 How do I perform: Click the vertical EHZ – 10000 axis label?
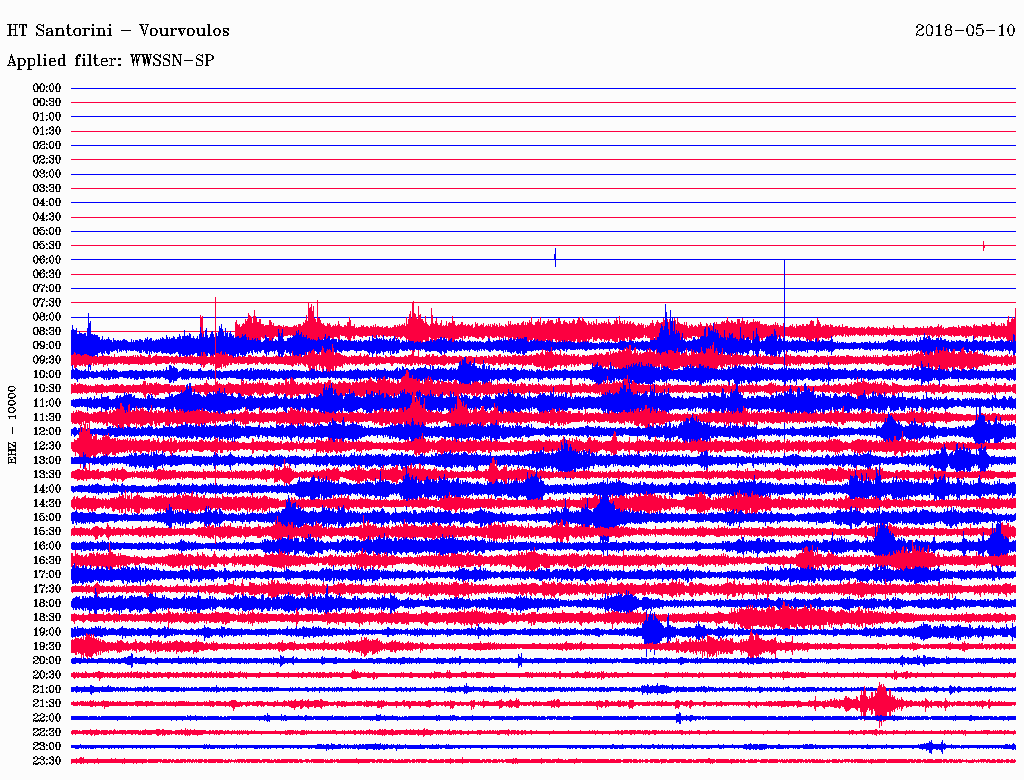[x=13, y=424]
